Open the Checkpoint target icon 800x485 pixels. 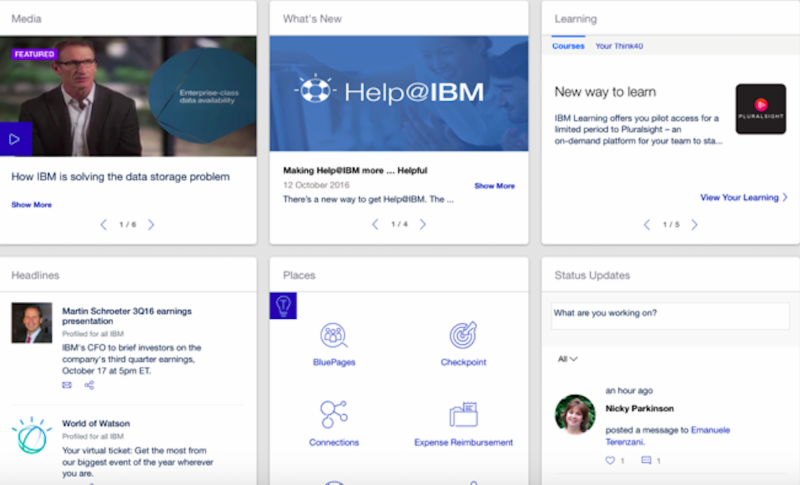463,335
